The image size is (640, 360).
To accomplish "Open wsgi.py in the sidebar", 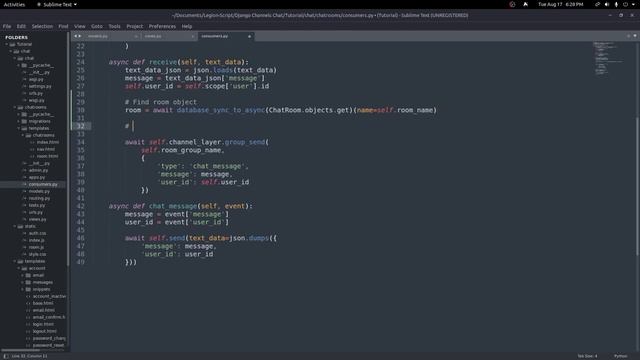I will coord(36,100).
